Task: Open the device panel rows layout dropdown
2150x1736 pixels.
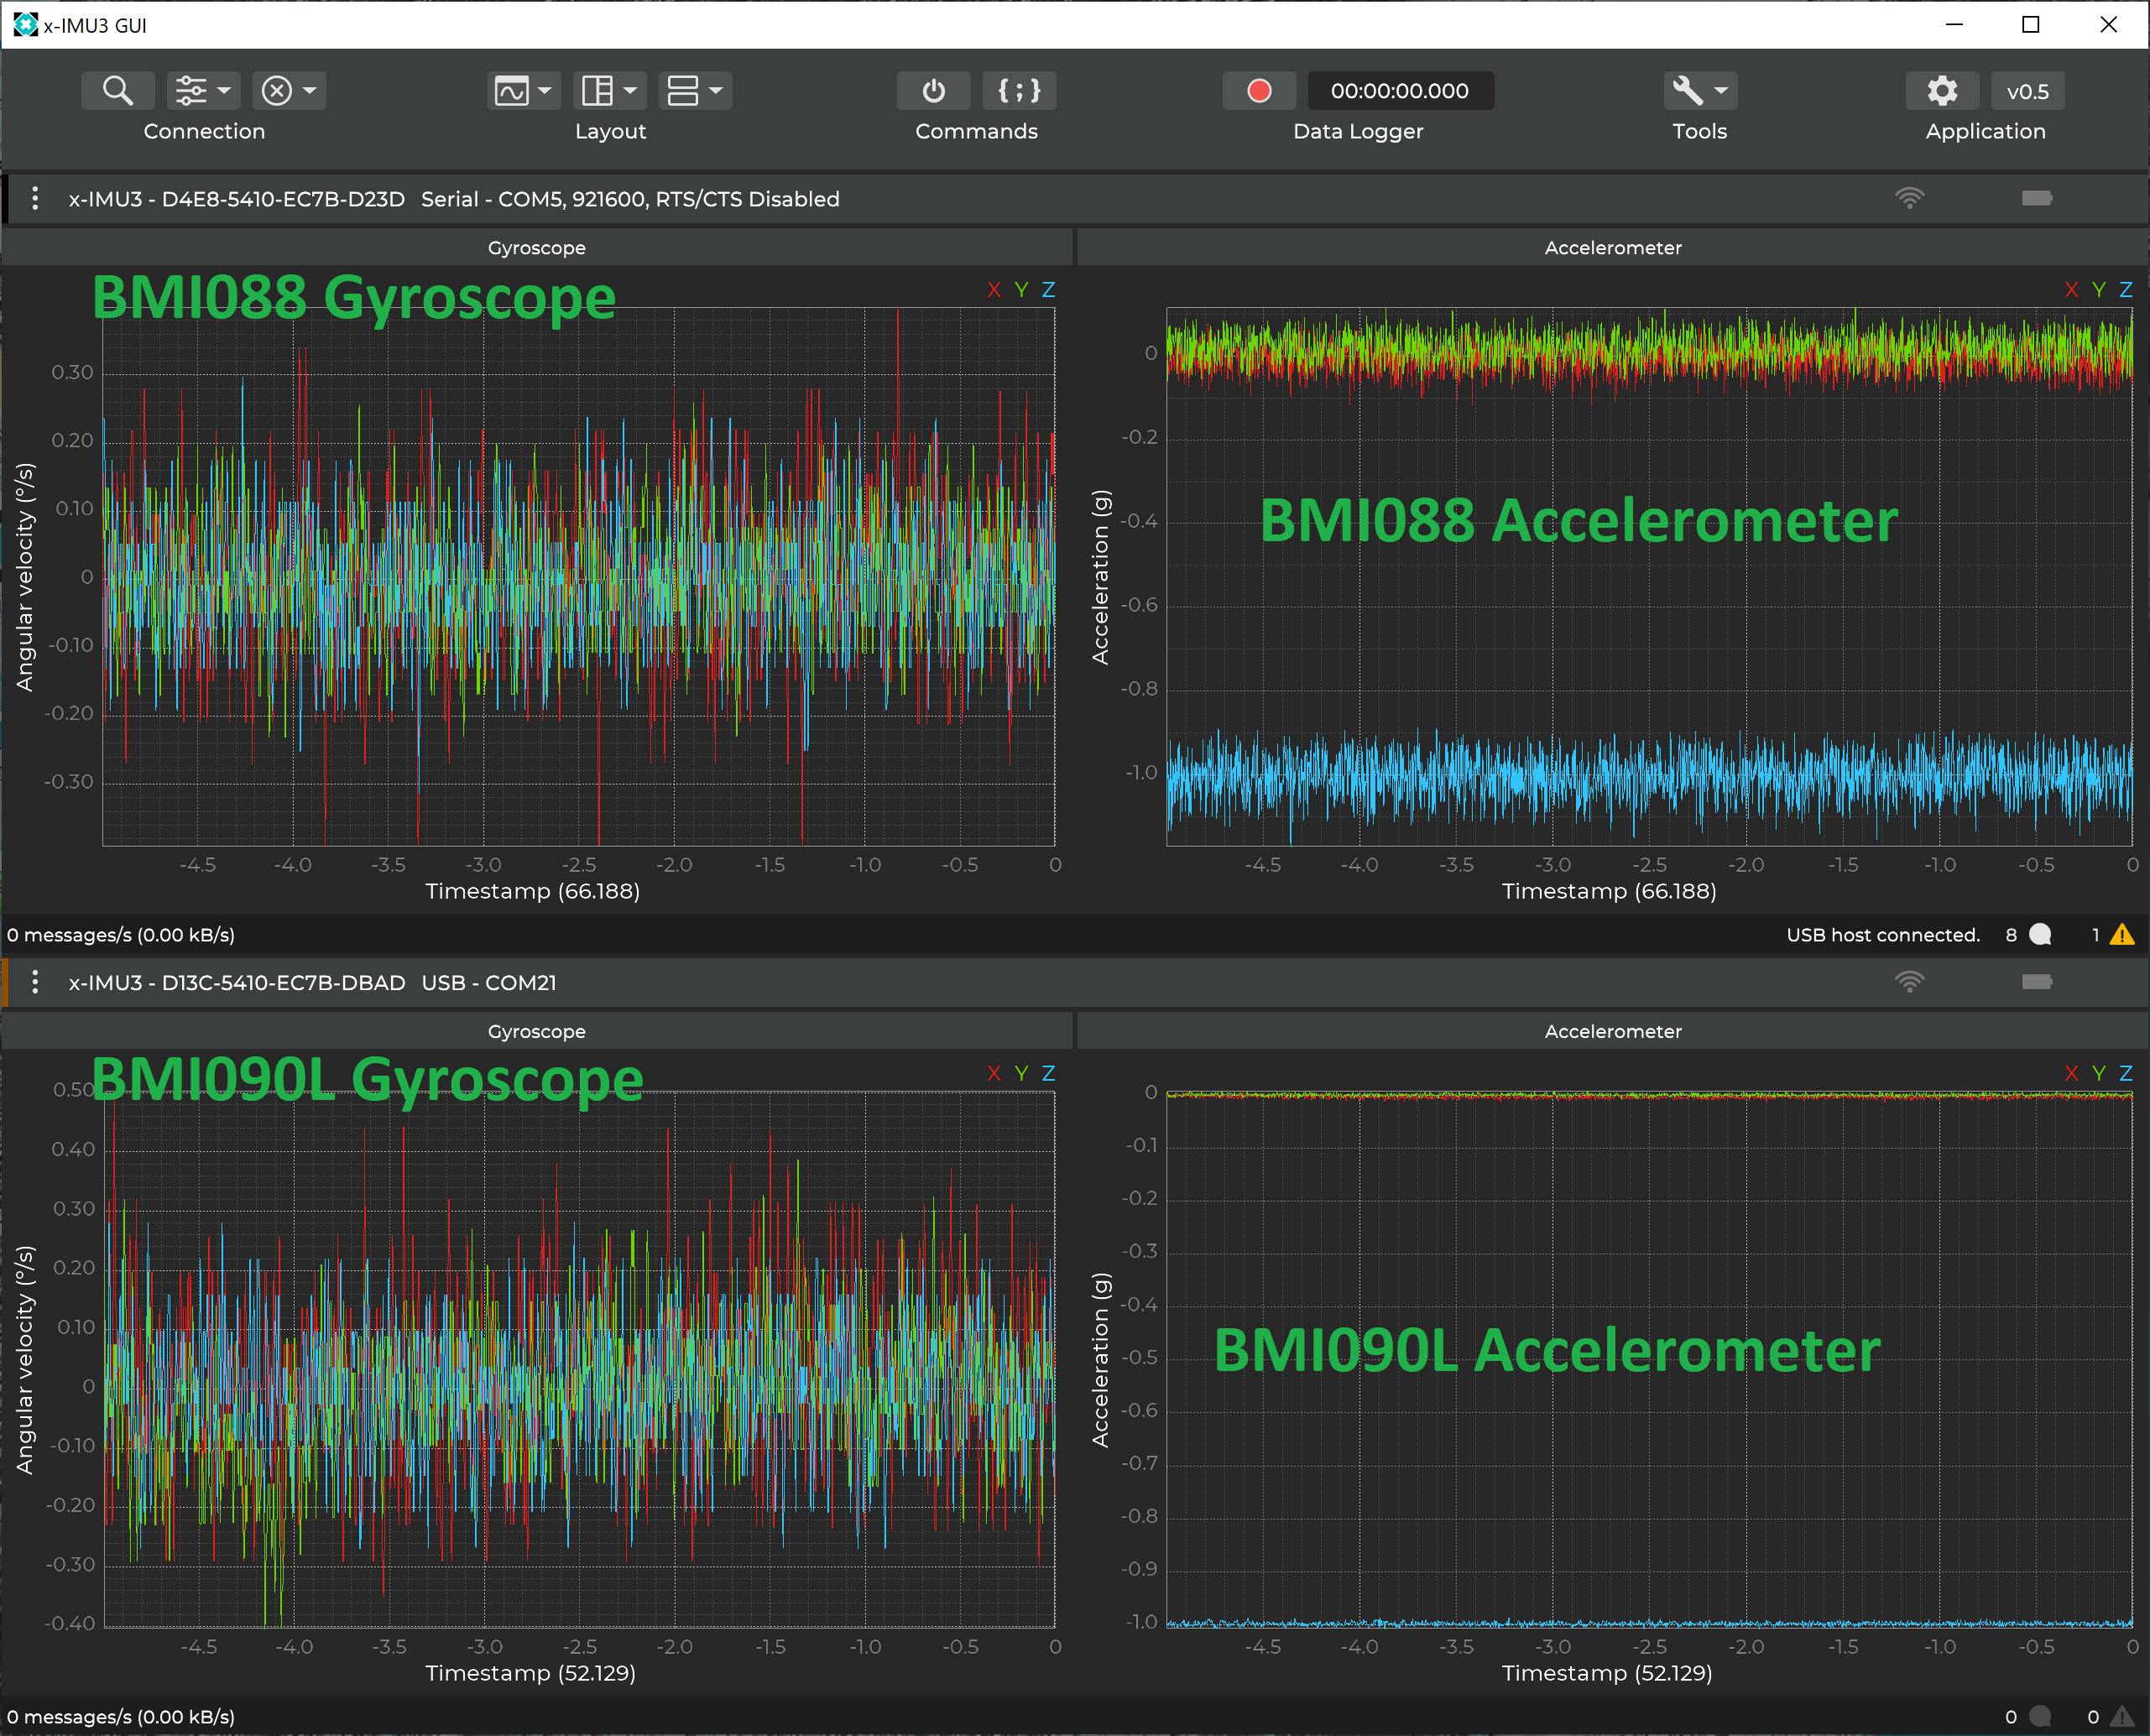Action: click(x=696, y=91)
